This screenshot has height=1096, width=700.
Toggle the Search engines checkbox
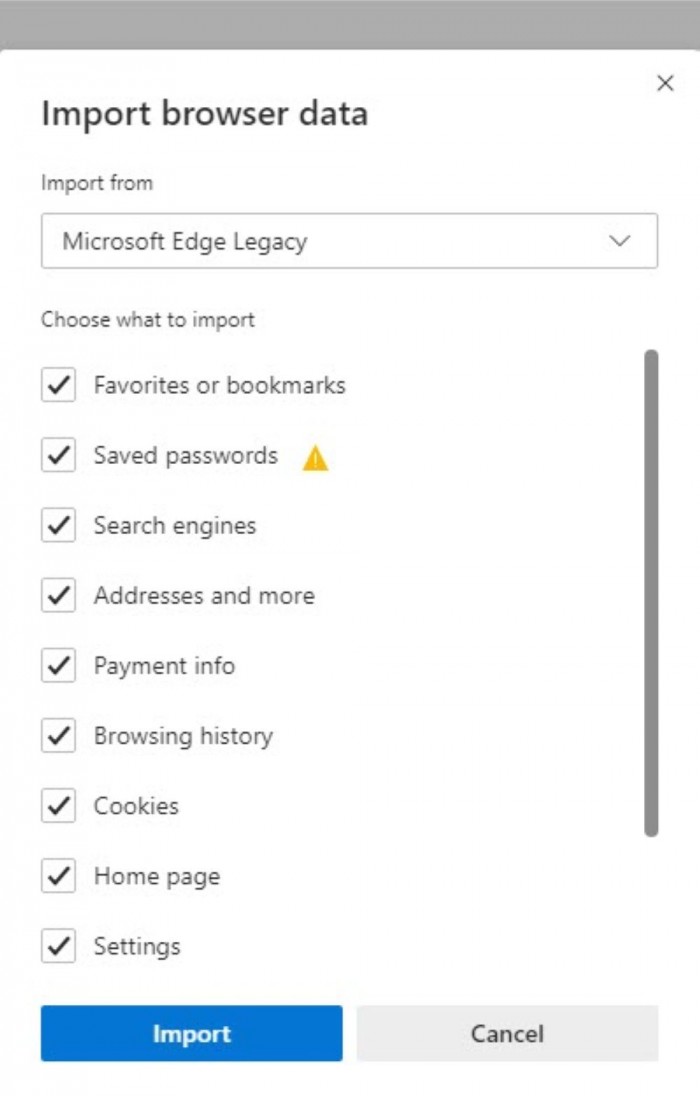(58, 525)
